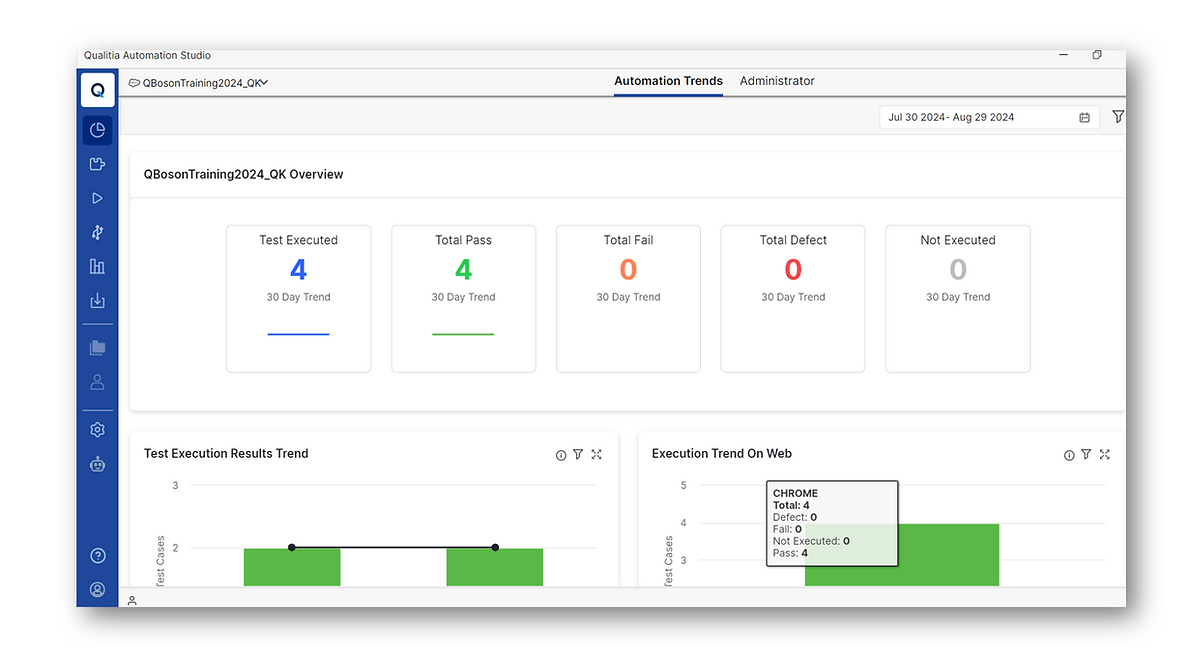The width and height of the screenshot is (1190, 649).
Task: Open the settings gear icon in sidebar
Action: pyautogui.click(x=97, y=430)
